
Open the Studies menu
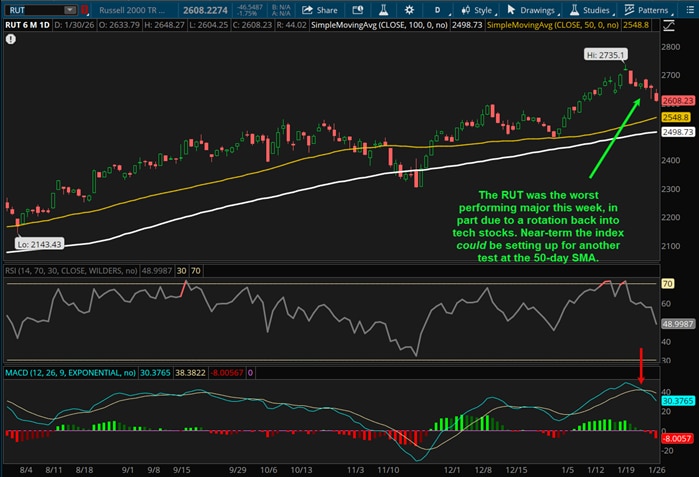coord(591,10)
